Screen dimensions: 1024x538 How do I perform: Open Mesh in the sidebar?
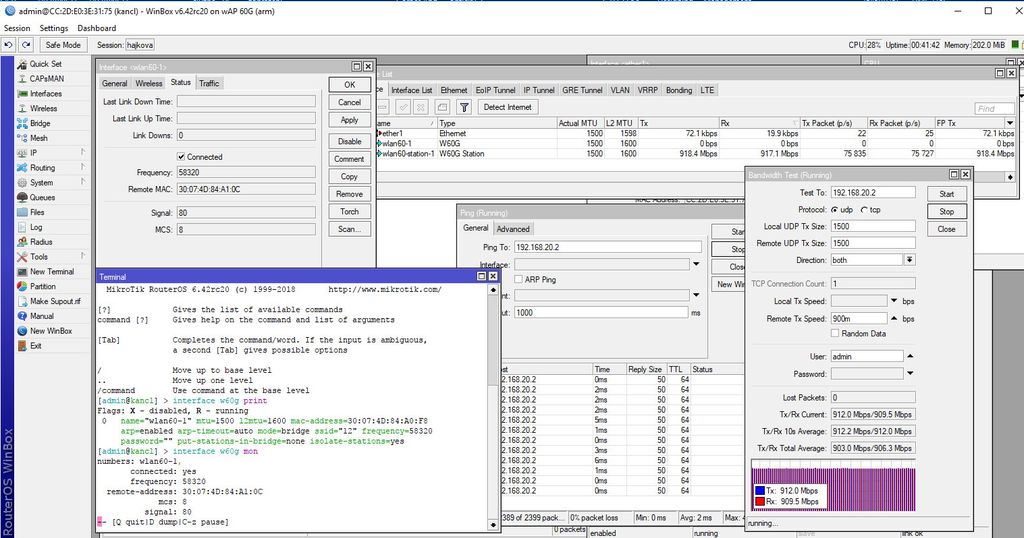(39, 138)
